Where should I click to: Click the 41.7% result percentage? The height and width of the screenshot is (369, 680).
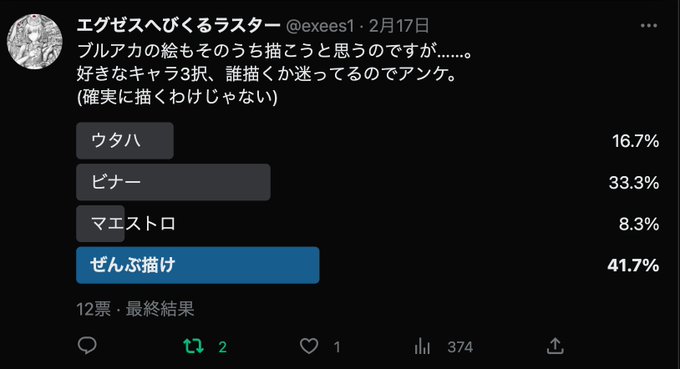point(633,265)
